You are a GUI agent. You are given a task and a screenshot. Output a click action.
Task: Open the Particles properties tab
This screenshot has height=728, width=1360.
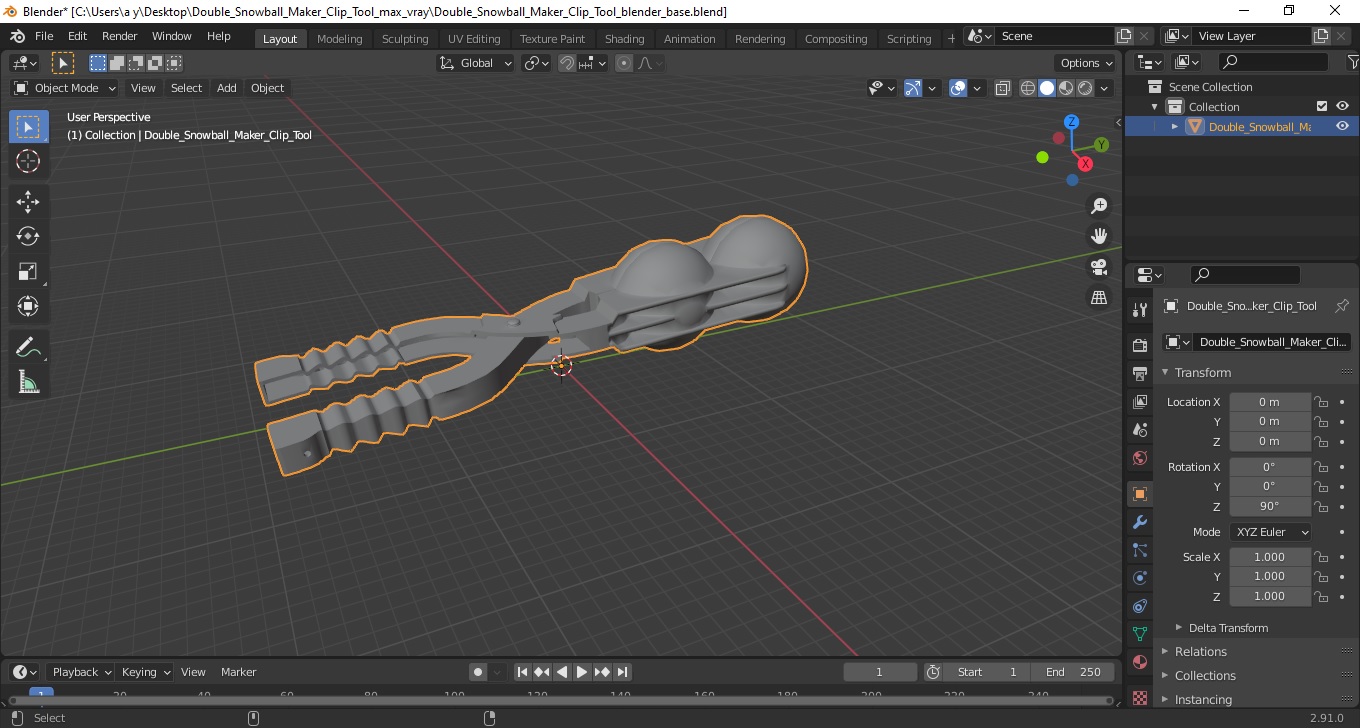click(x=1140, y=550)
